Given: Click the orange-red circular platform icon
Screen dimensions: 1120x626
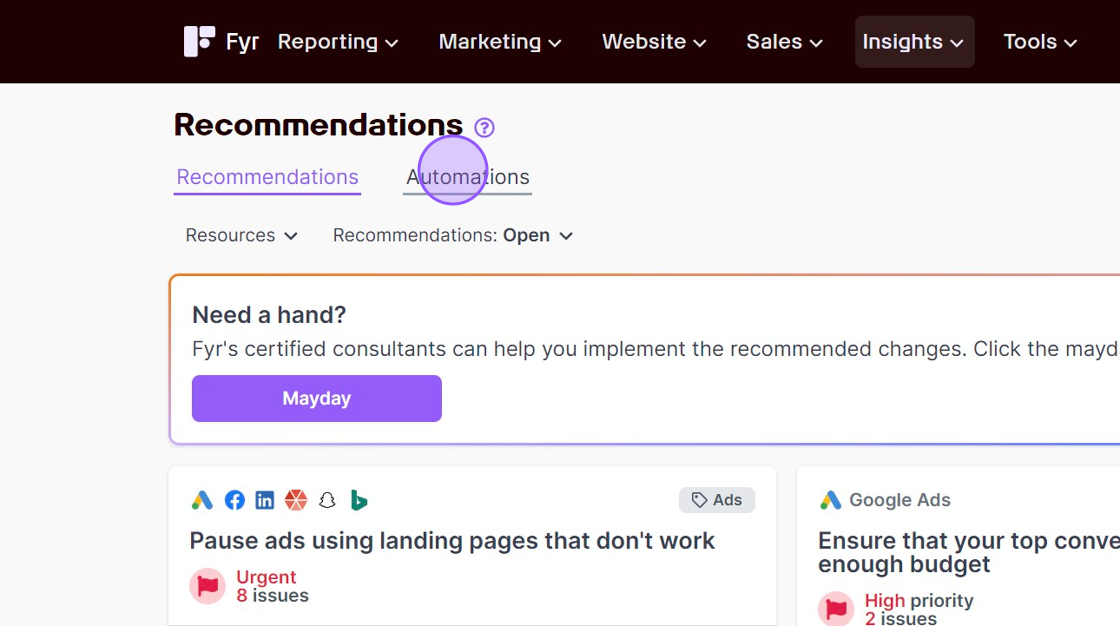Looking at the screenshot, I should [x=296, y=500].
